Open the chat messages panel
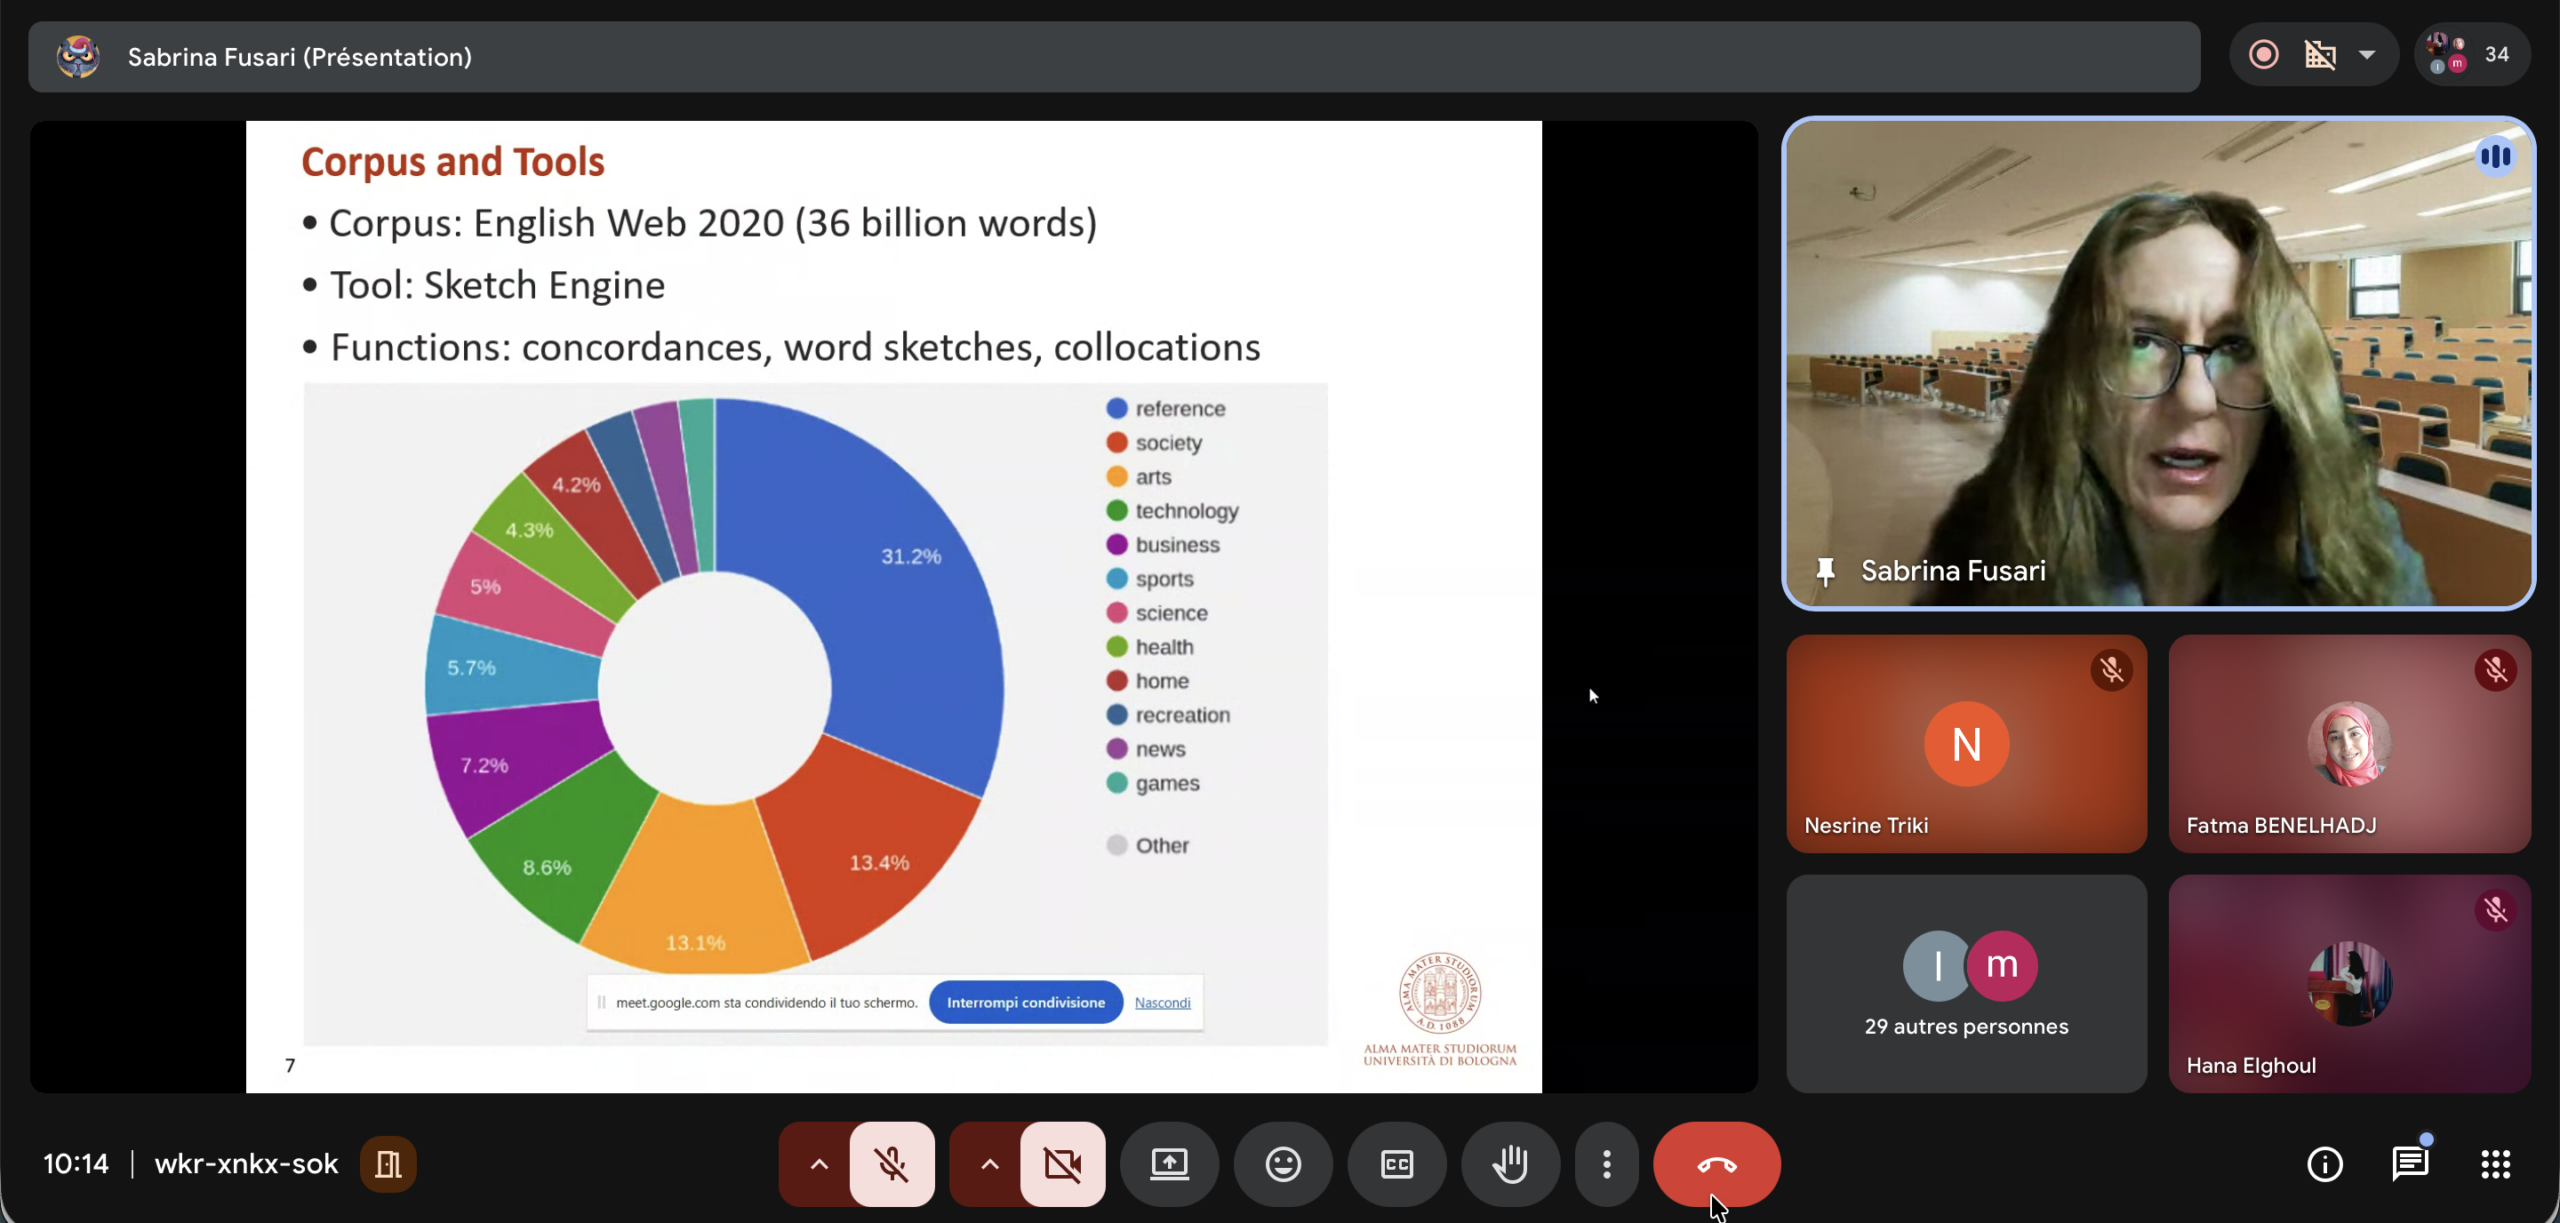Screen dimensions: 2560x1223 coord(2410,1164)
